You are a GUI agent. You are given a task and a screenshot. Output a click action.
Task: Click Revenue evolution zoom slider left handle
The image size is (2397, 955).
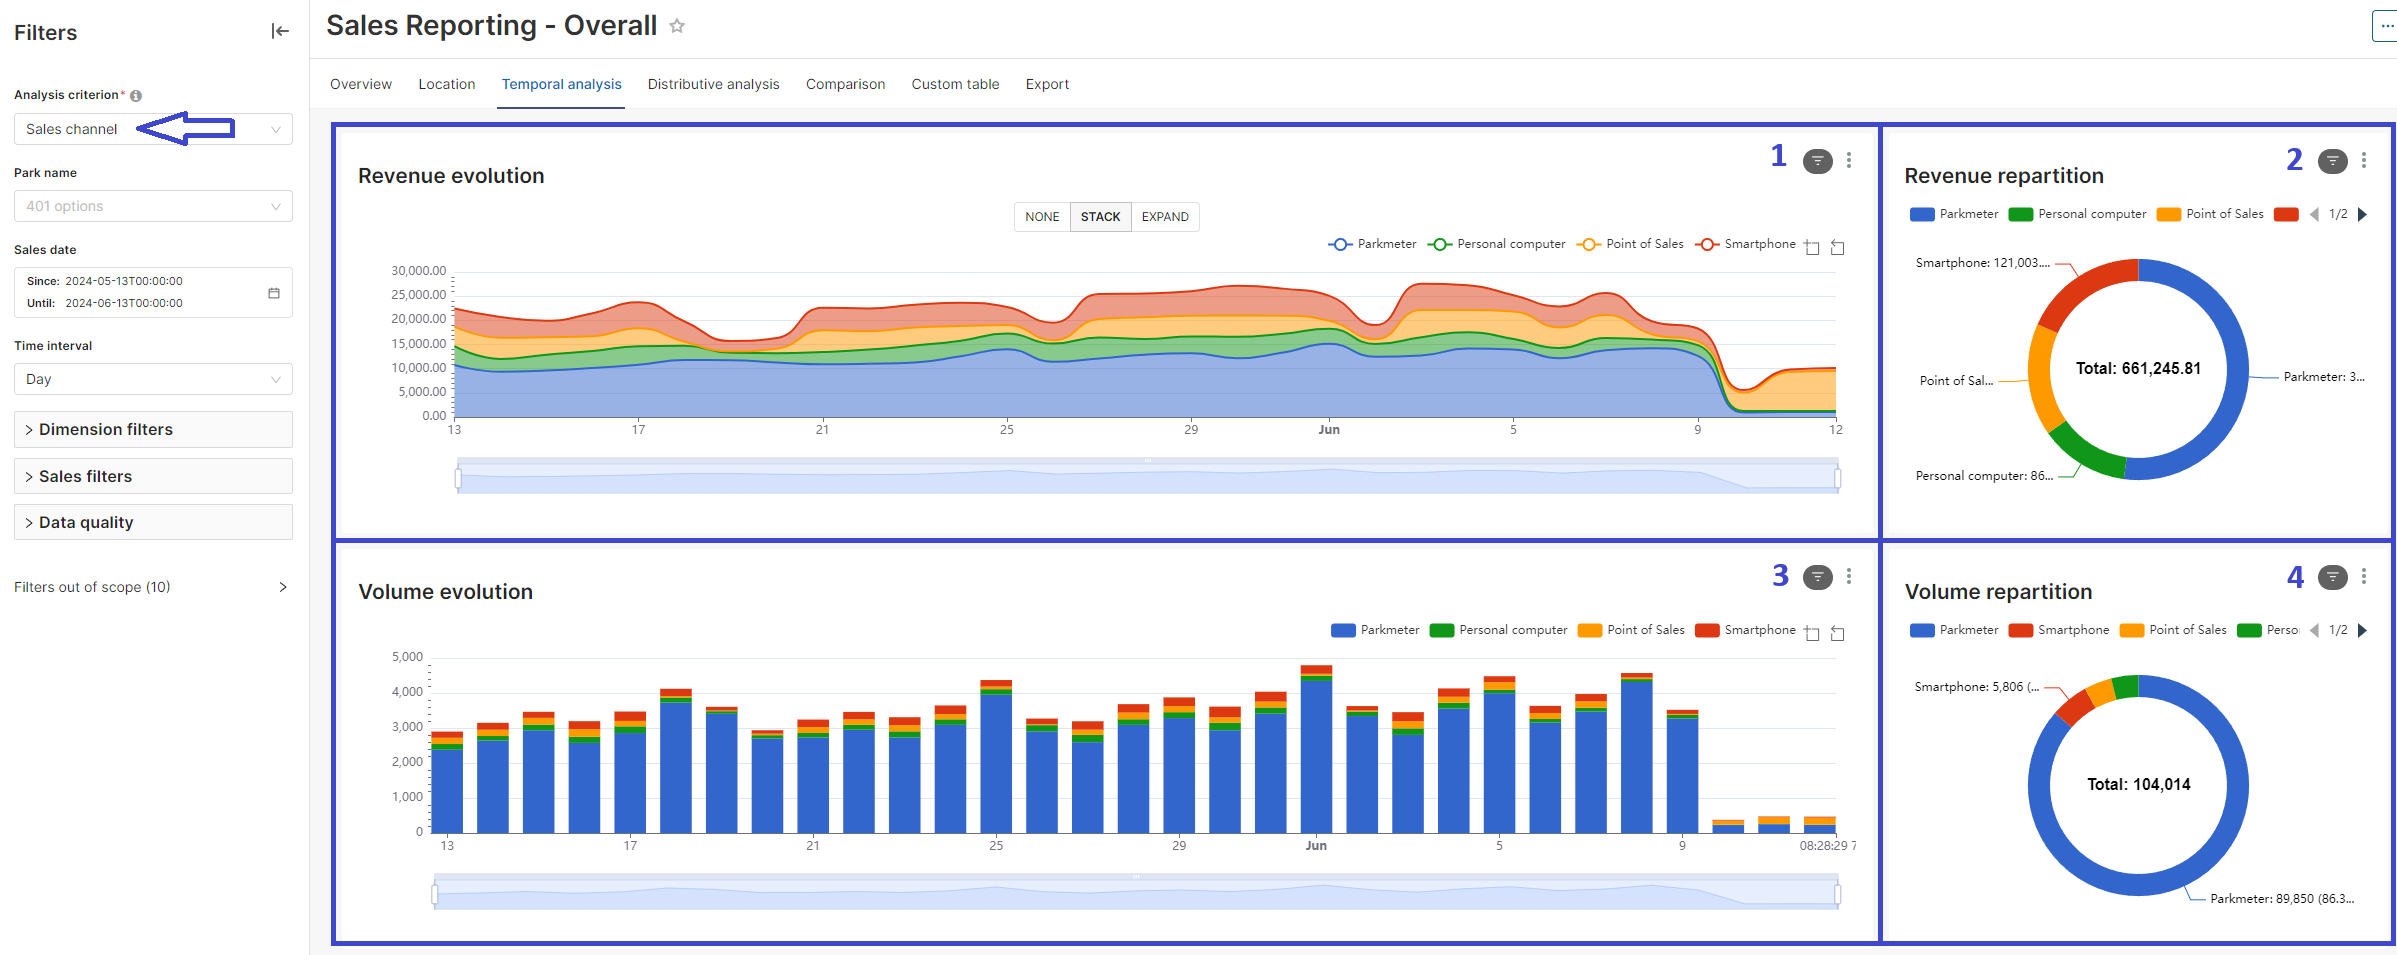pos(458,478)
